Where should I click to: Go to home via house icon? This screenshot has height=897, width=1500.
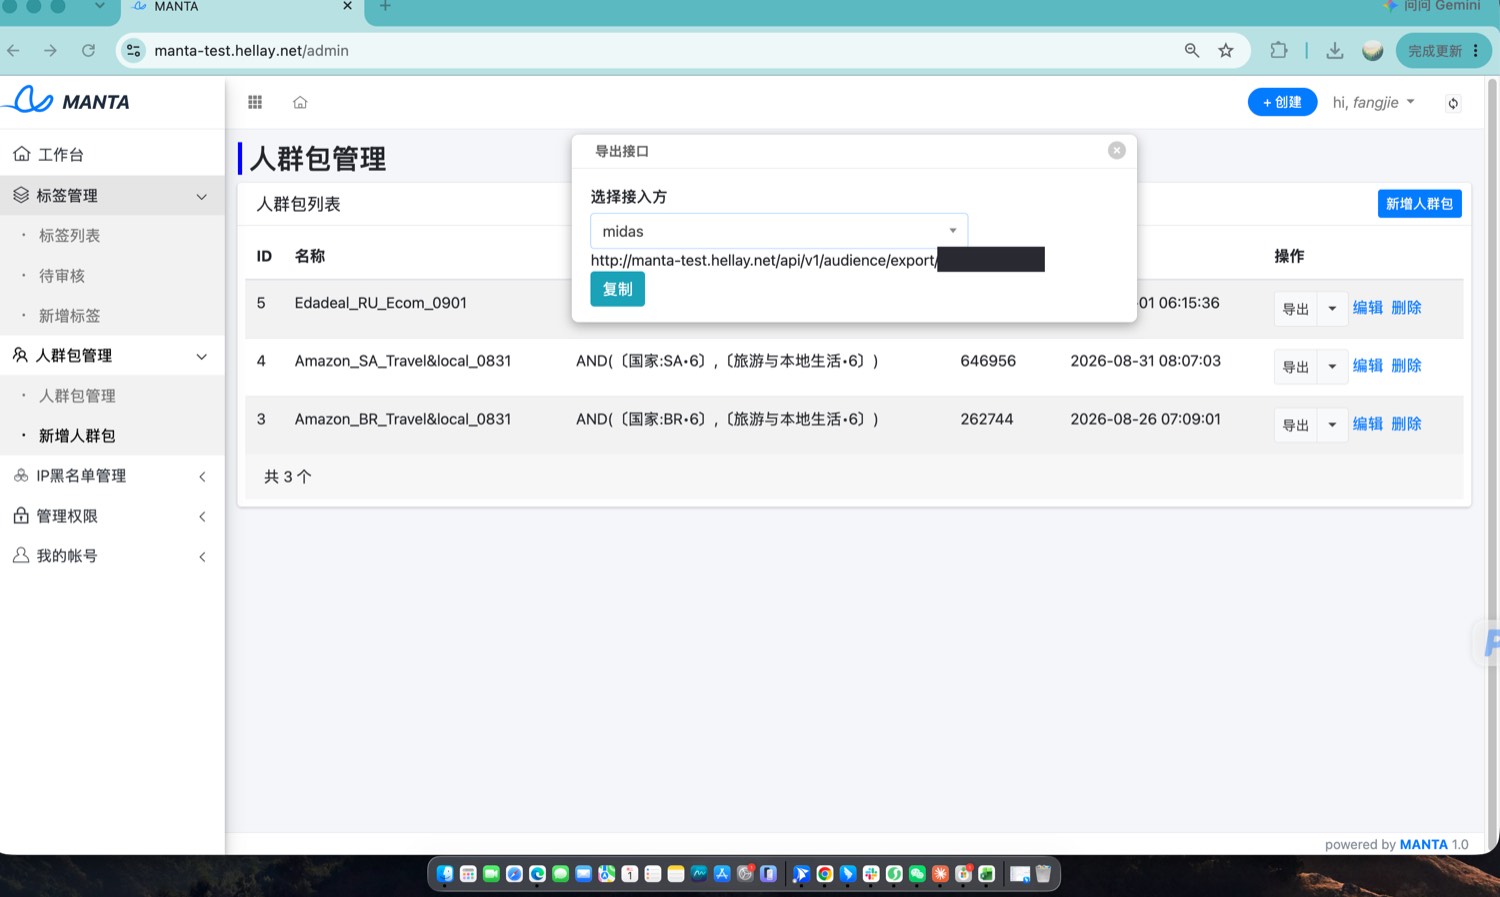pyautogui.click(x=300, y=102)
